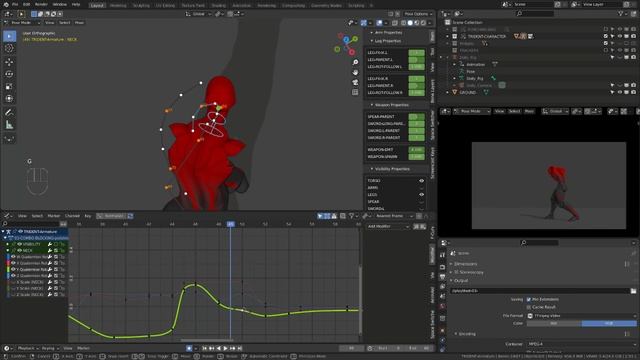Select the Transform tool in left toolbar
Viewport: 640px width, 360px height.
[x=9, y=99]
